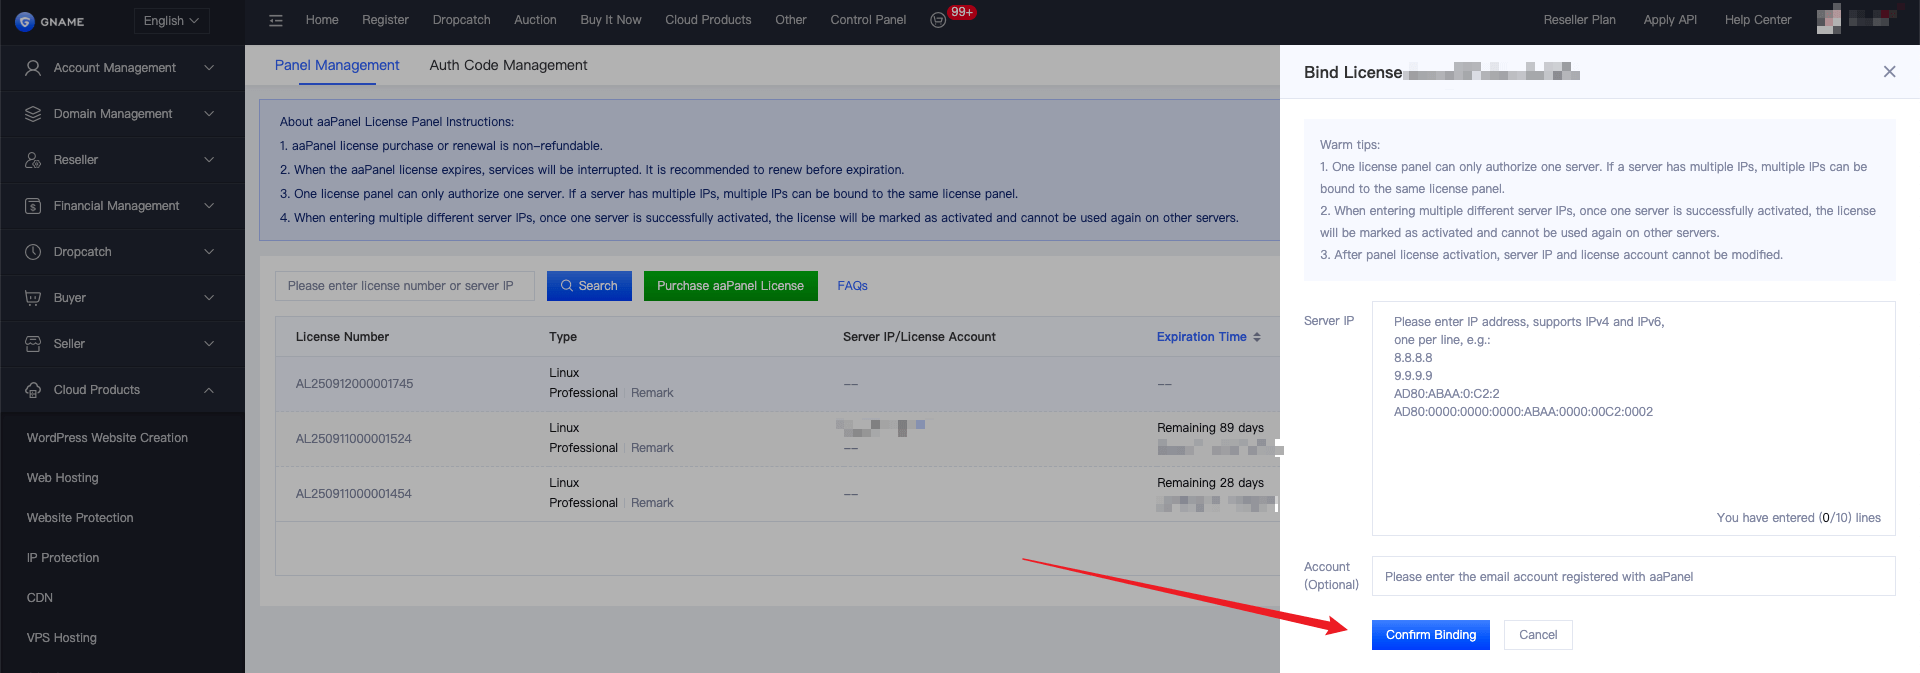Collapse the Cloud Products menu

coord(209,390)
